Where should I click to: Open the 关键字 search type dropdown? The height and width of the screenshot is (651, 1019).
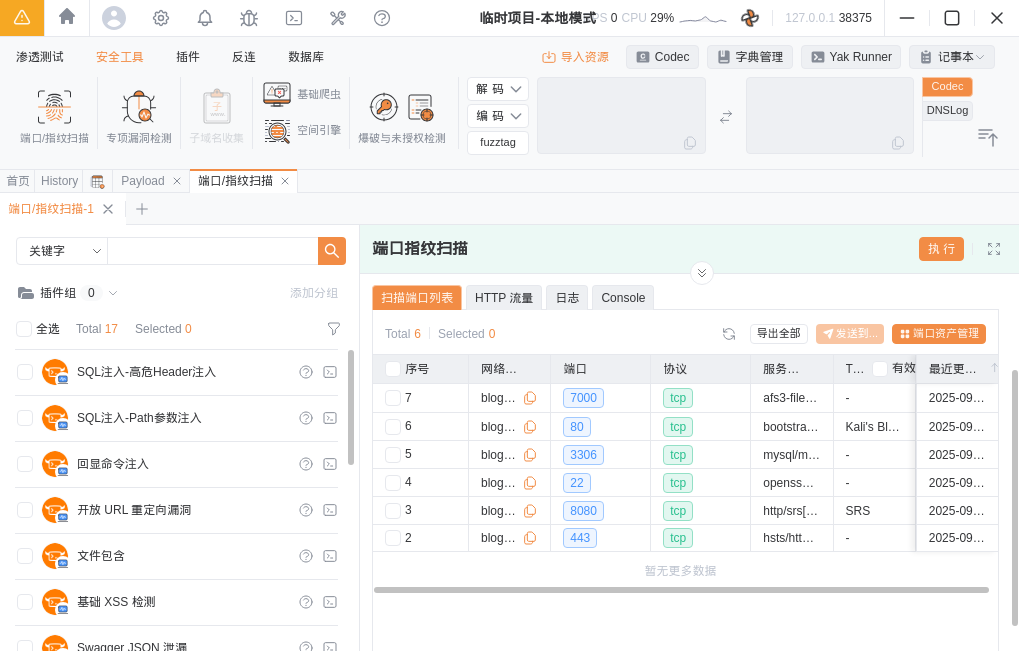coord(62,251)
